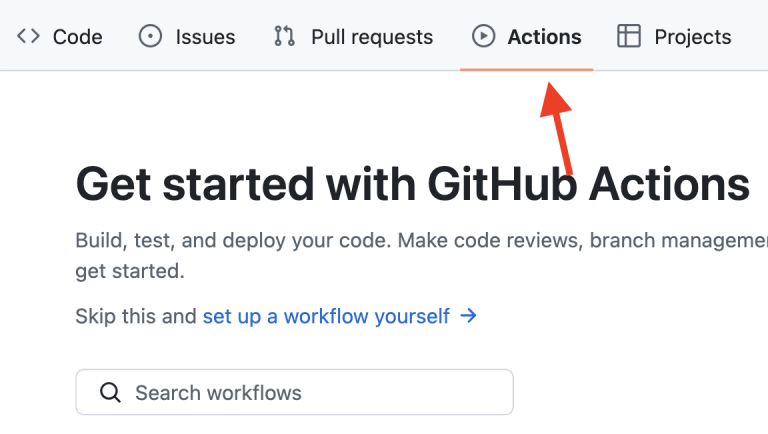Open the Projects tab
Image resolution: width=768 pixels, height=434 pixels.
click(x=692, y=37)
